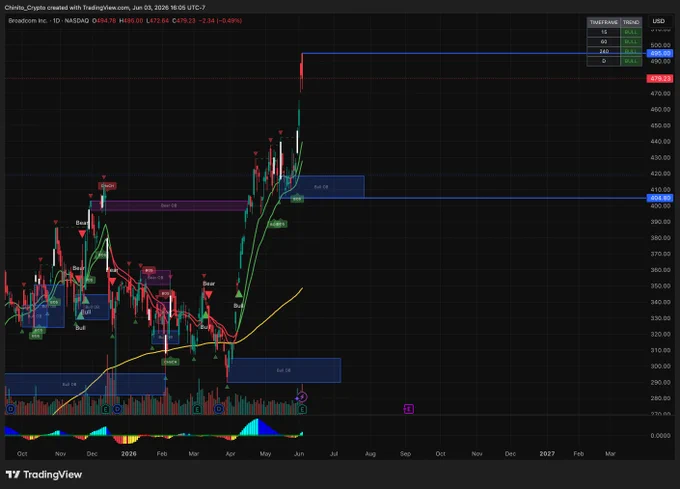Viewport: 680px width, 489px height.
Task: Click the Bear label above March peak
Action: [209, 284]
